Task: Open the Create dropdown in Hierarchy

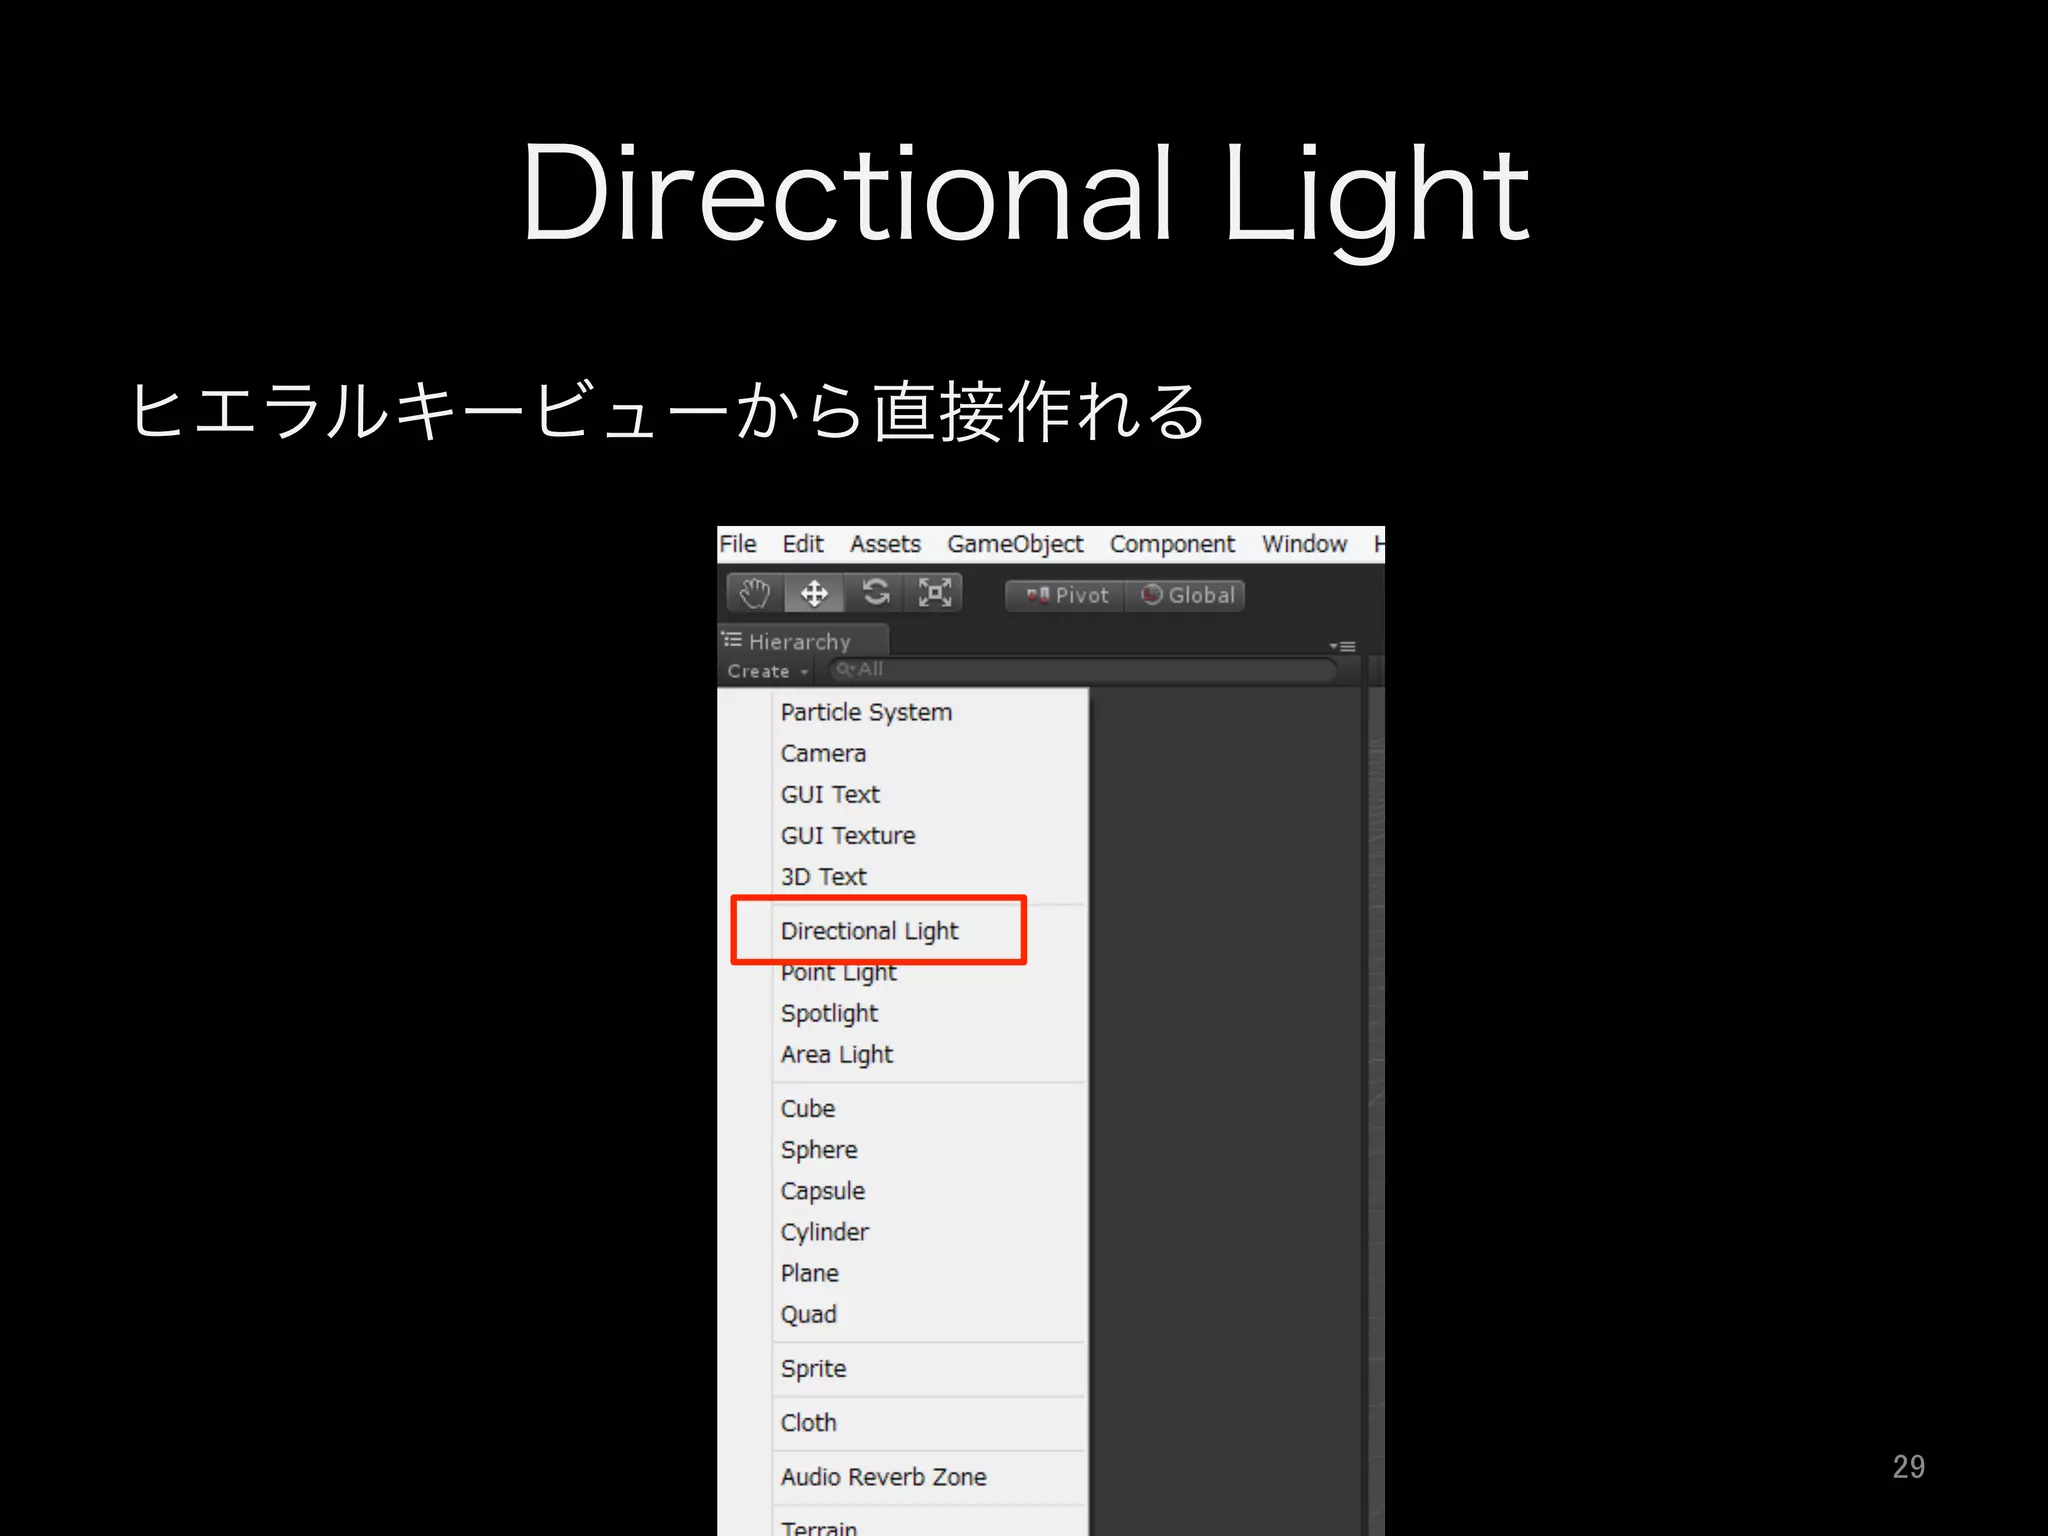Action: pyautogui.click(x=767, y=671)
